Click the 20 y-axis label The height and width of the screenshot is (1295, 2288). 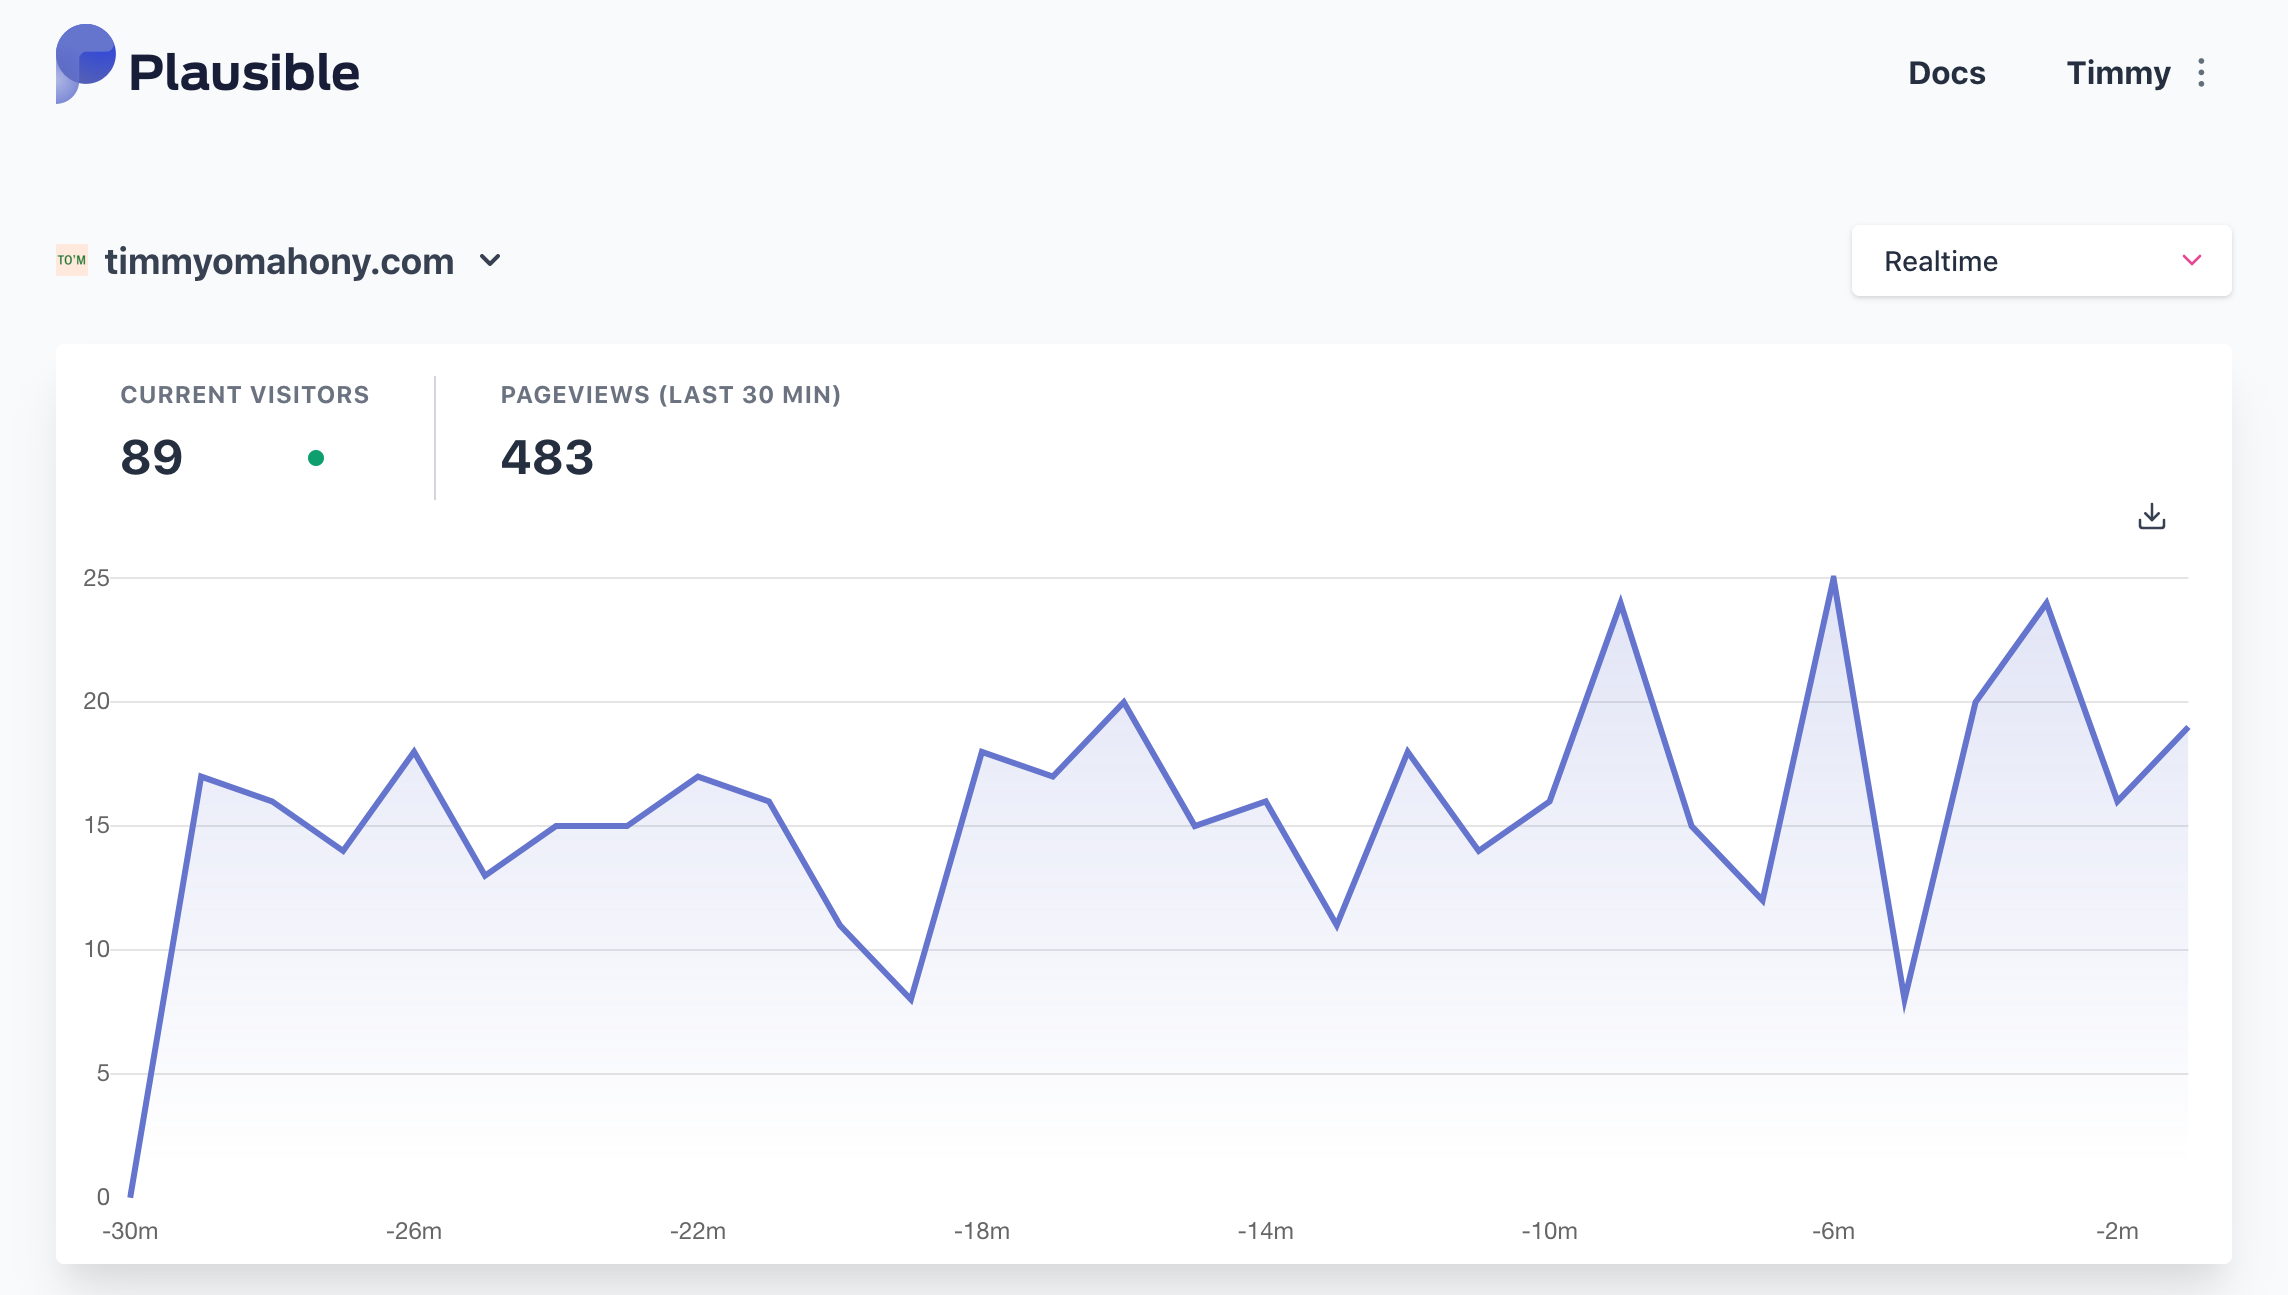pyautogui.click(x=97, y=701)
